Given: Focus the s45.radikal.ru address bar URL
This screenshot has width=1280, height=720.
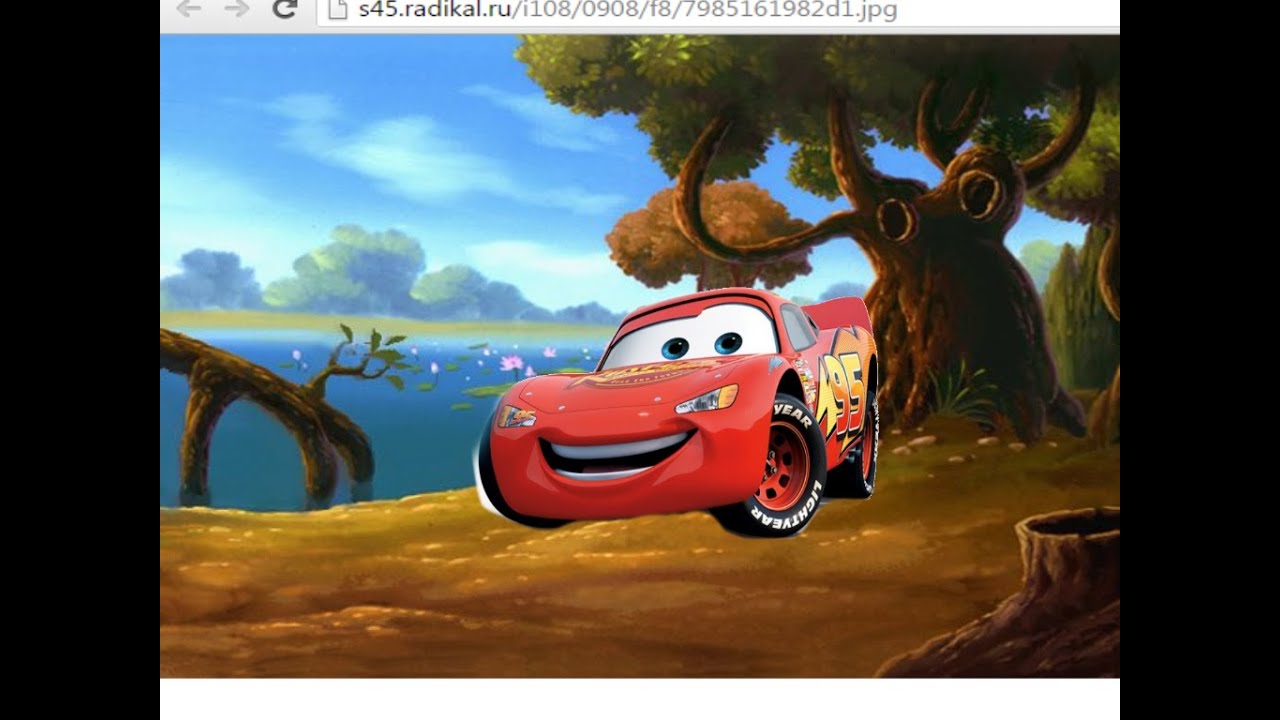Looking at the screenshot, I should [627, 10].
